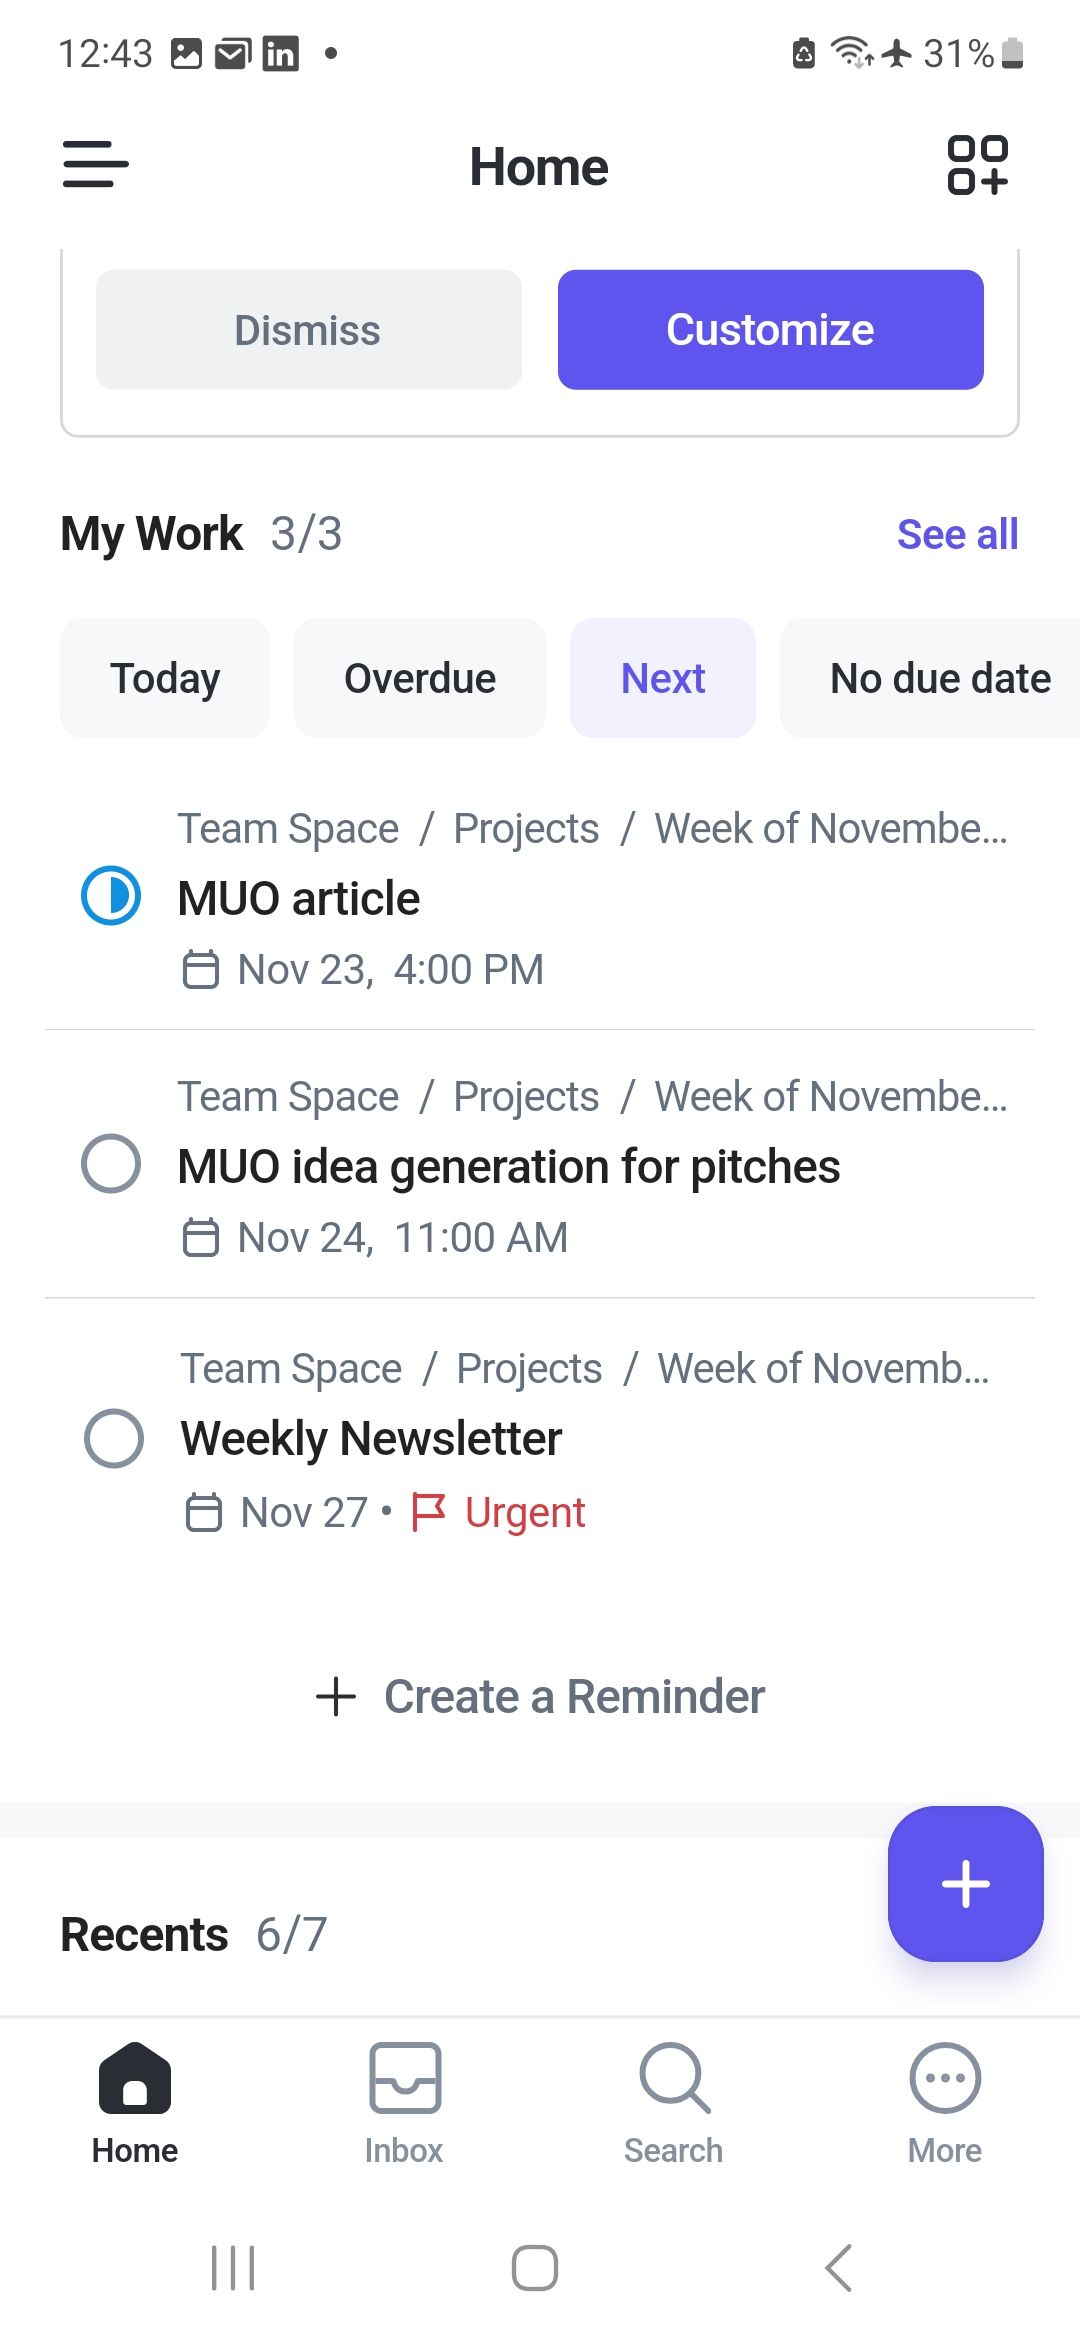
Task: Tap the in-progress status circle on MUO article
Action: 111,897
